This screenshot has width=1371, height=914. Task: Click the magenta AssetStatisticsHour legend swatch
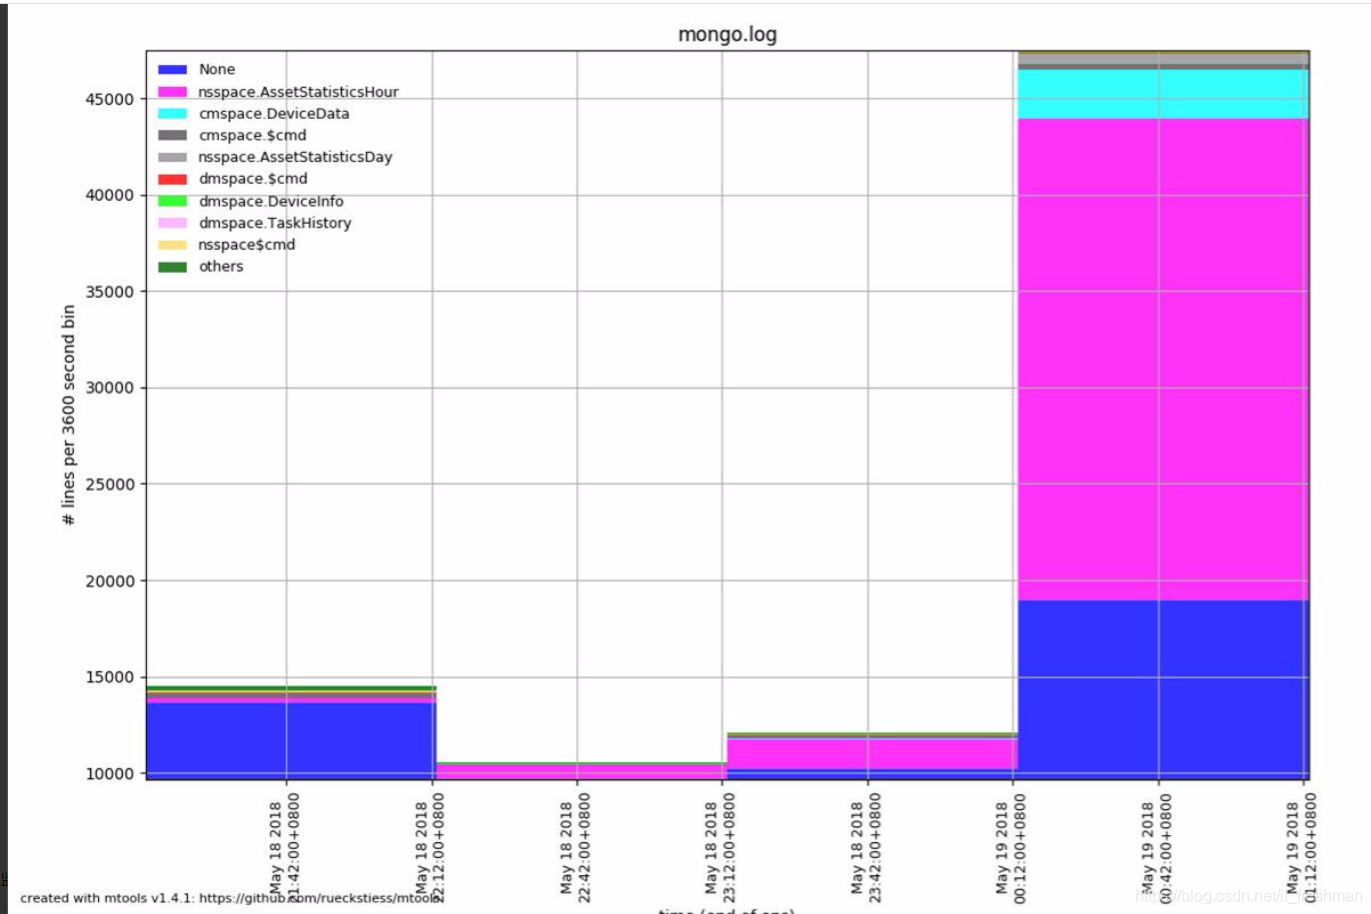point(172,92)
